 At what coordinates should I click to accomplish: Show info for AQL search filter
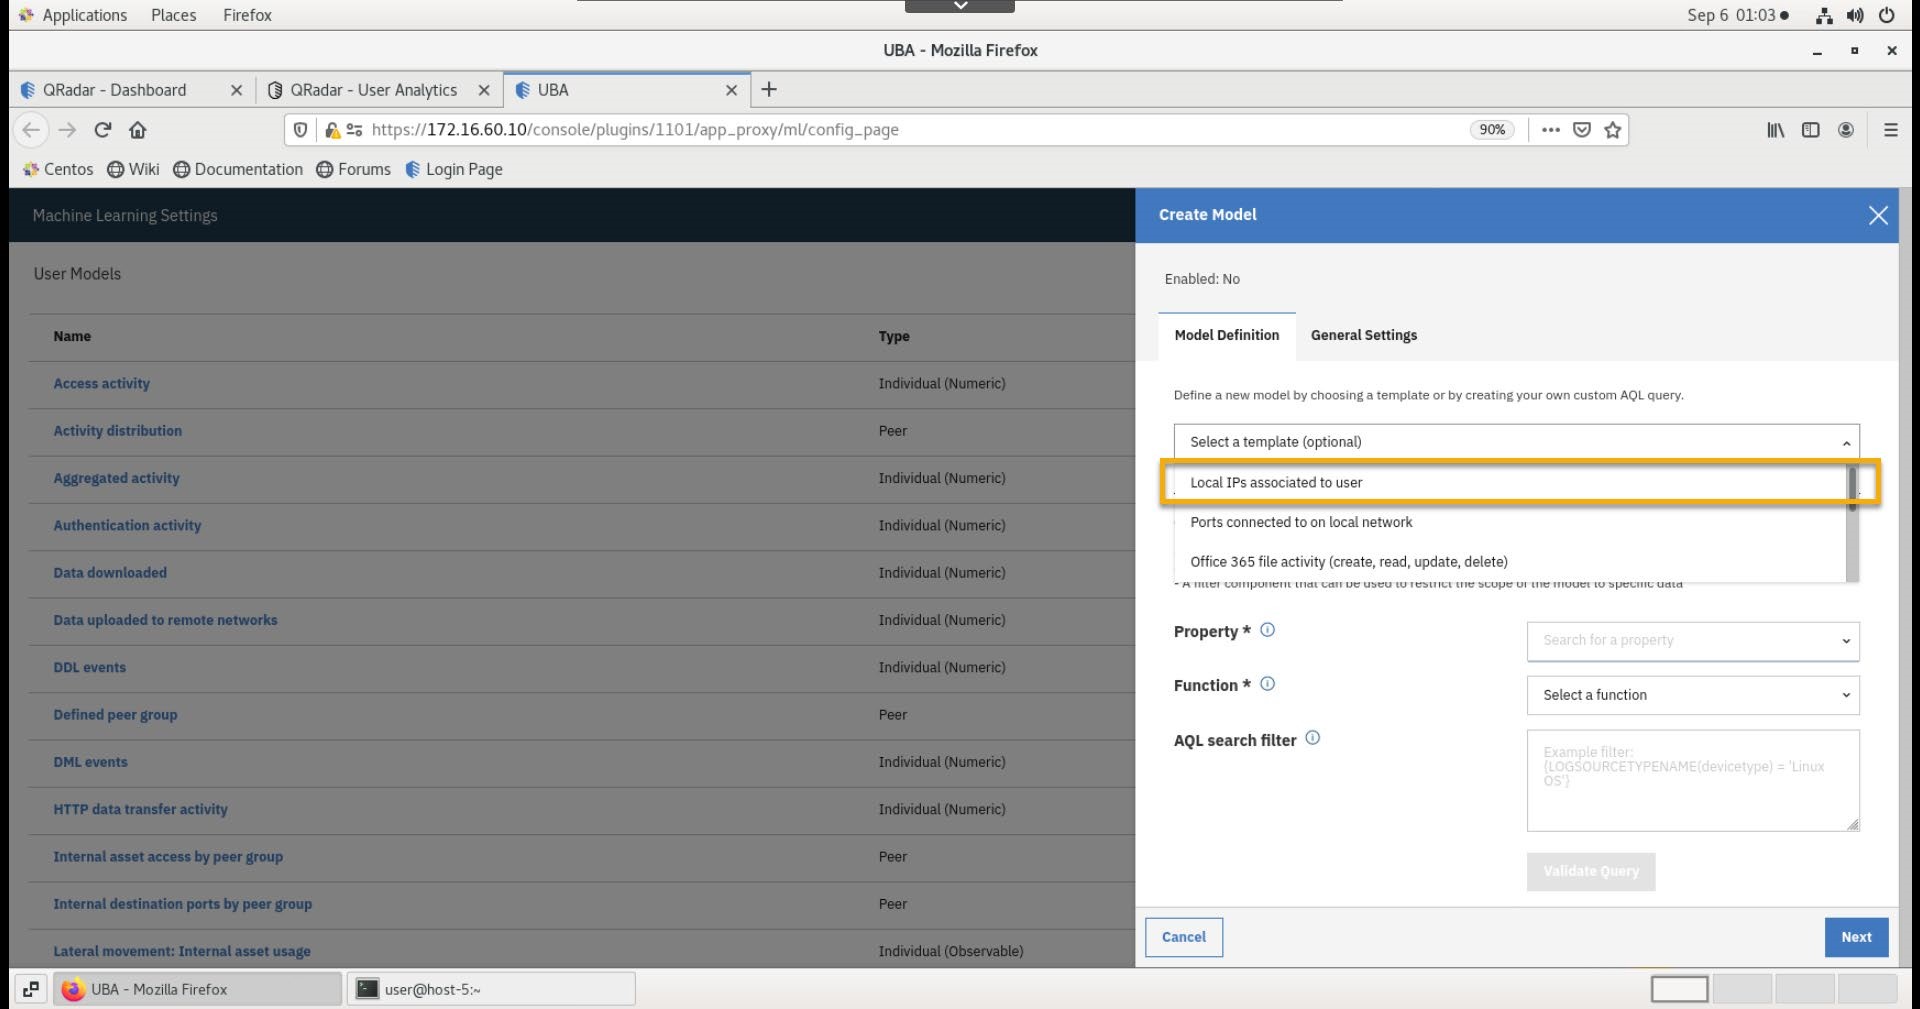(1313, 738)
